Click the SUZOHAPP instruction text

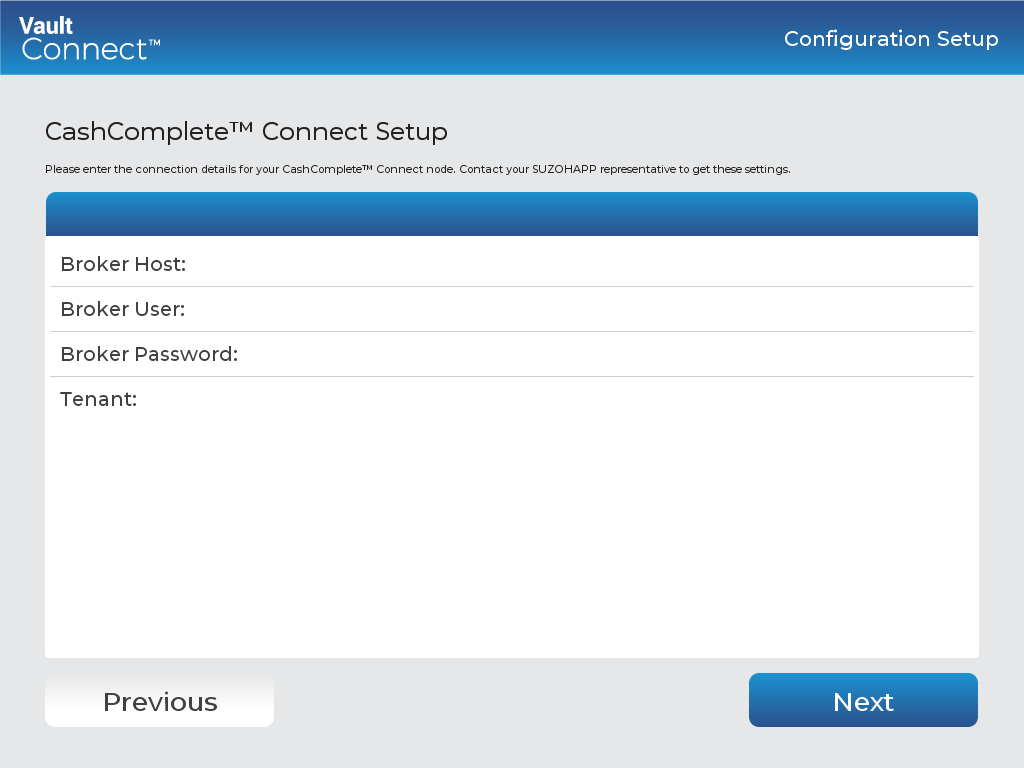(418, 169)
